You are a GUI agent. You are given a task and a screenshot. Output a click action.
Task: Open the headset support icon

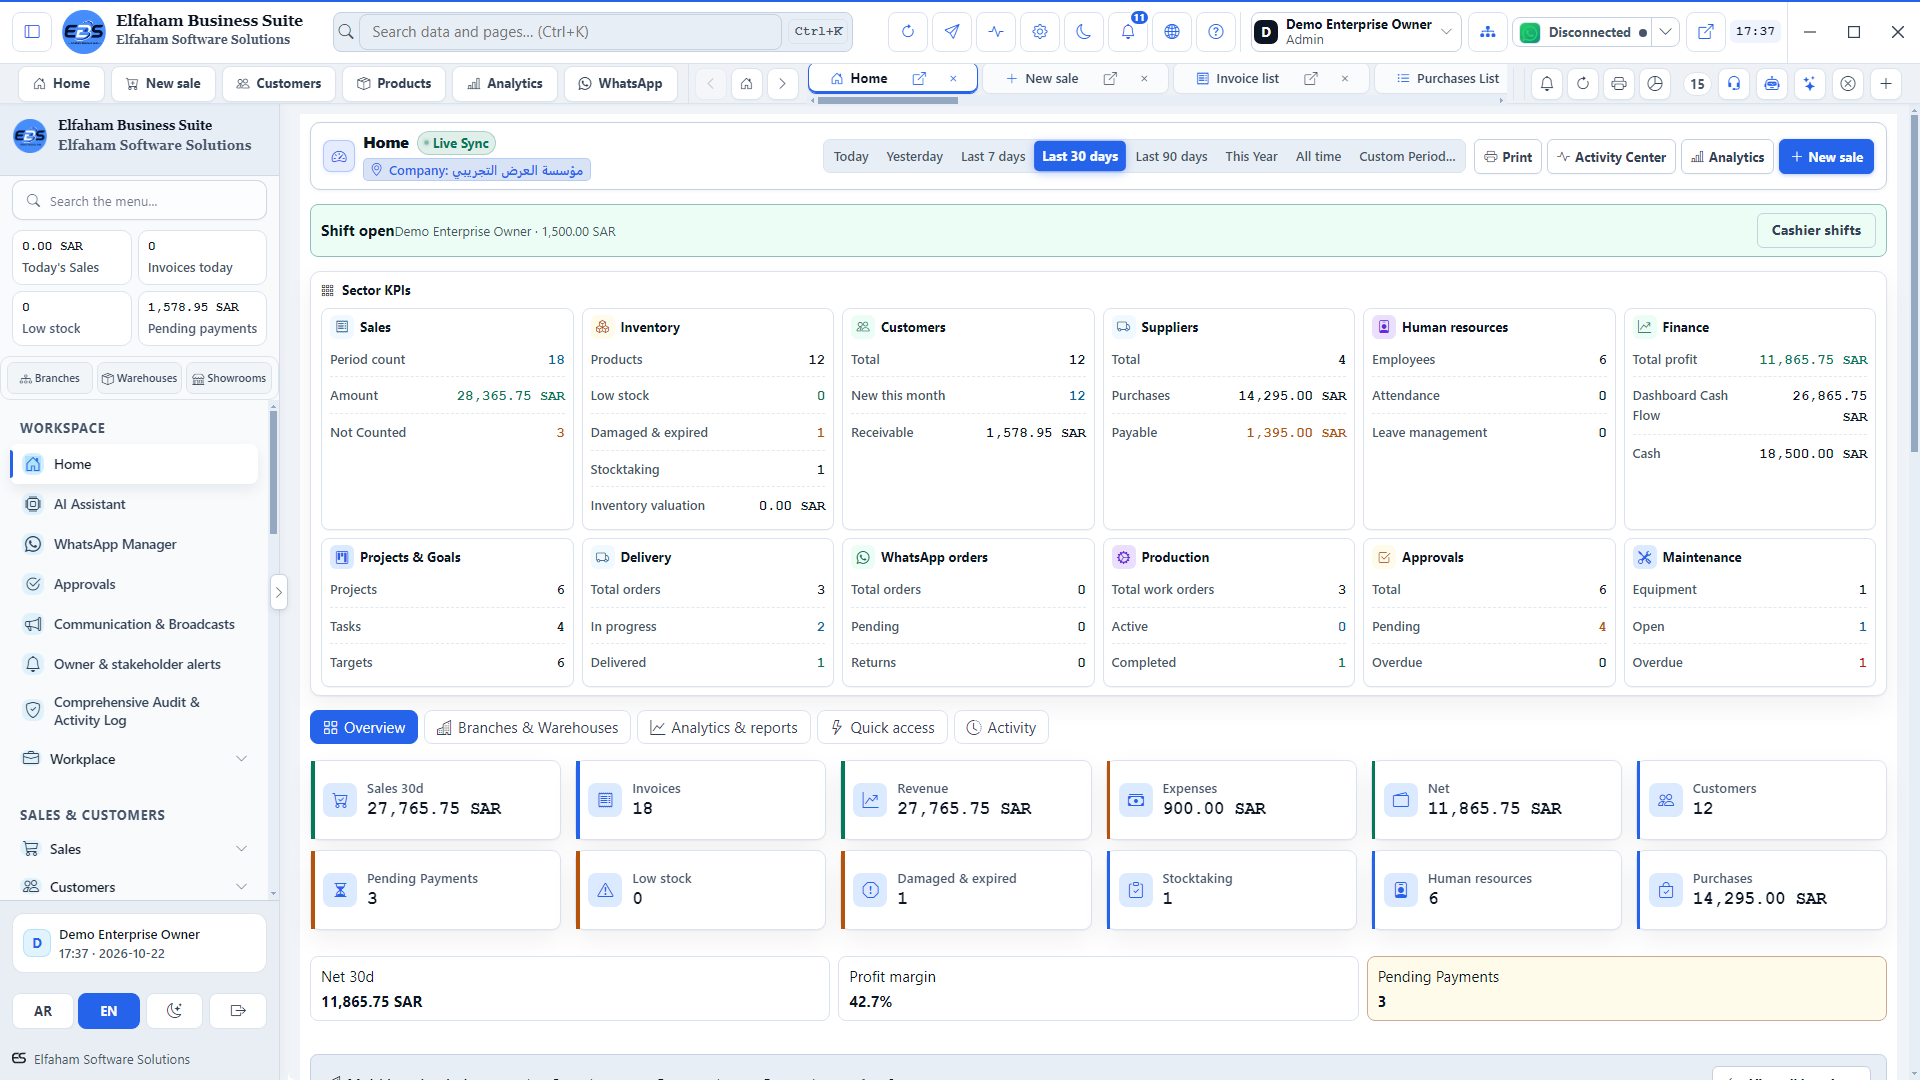point(1734,84)
